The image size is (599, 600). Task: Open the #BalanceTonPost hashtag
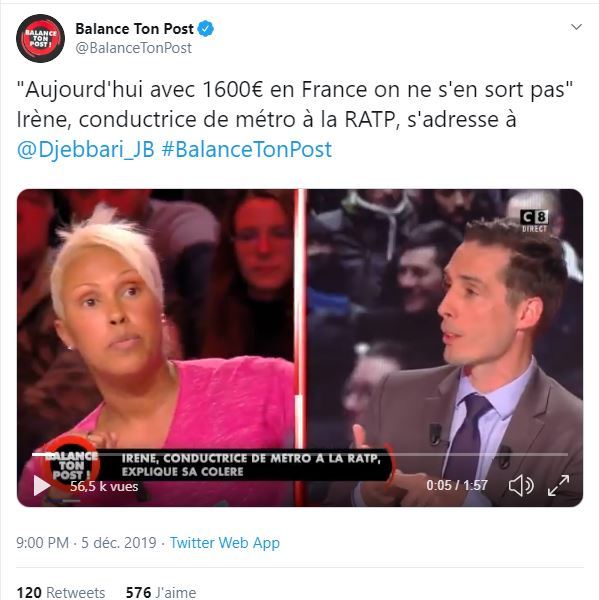click(246, 149)
